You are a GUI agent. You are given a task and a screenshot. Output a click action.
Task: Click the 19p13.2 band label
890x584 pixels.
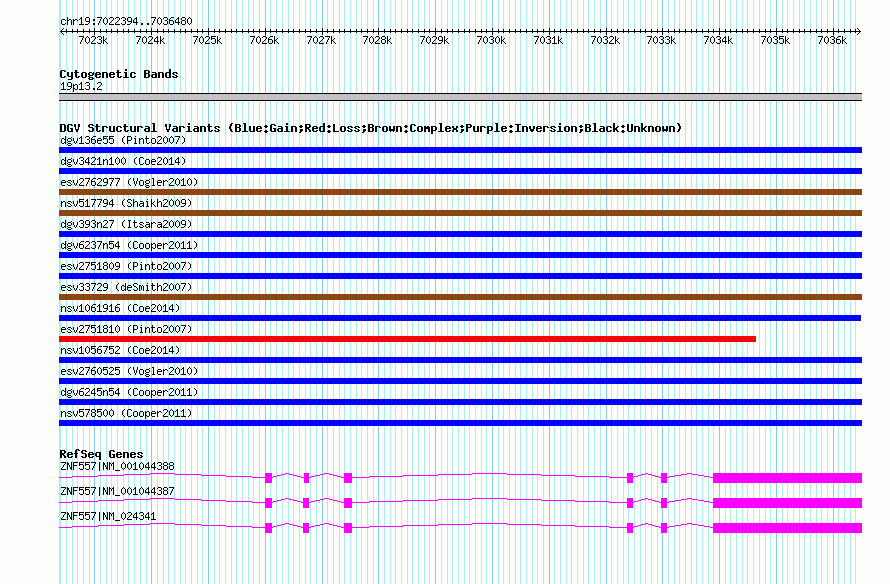(x=81, y=86)
